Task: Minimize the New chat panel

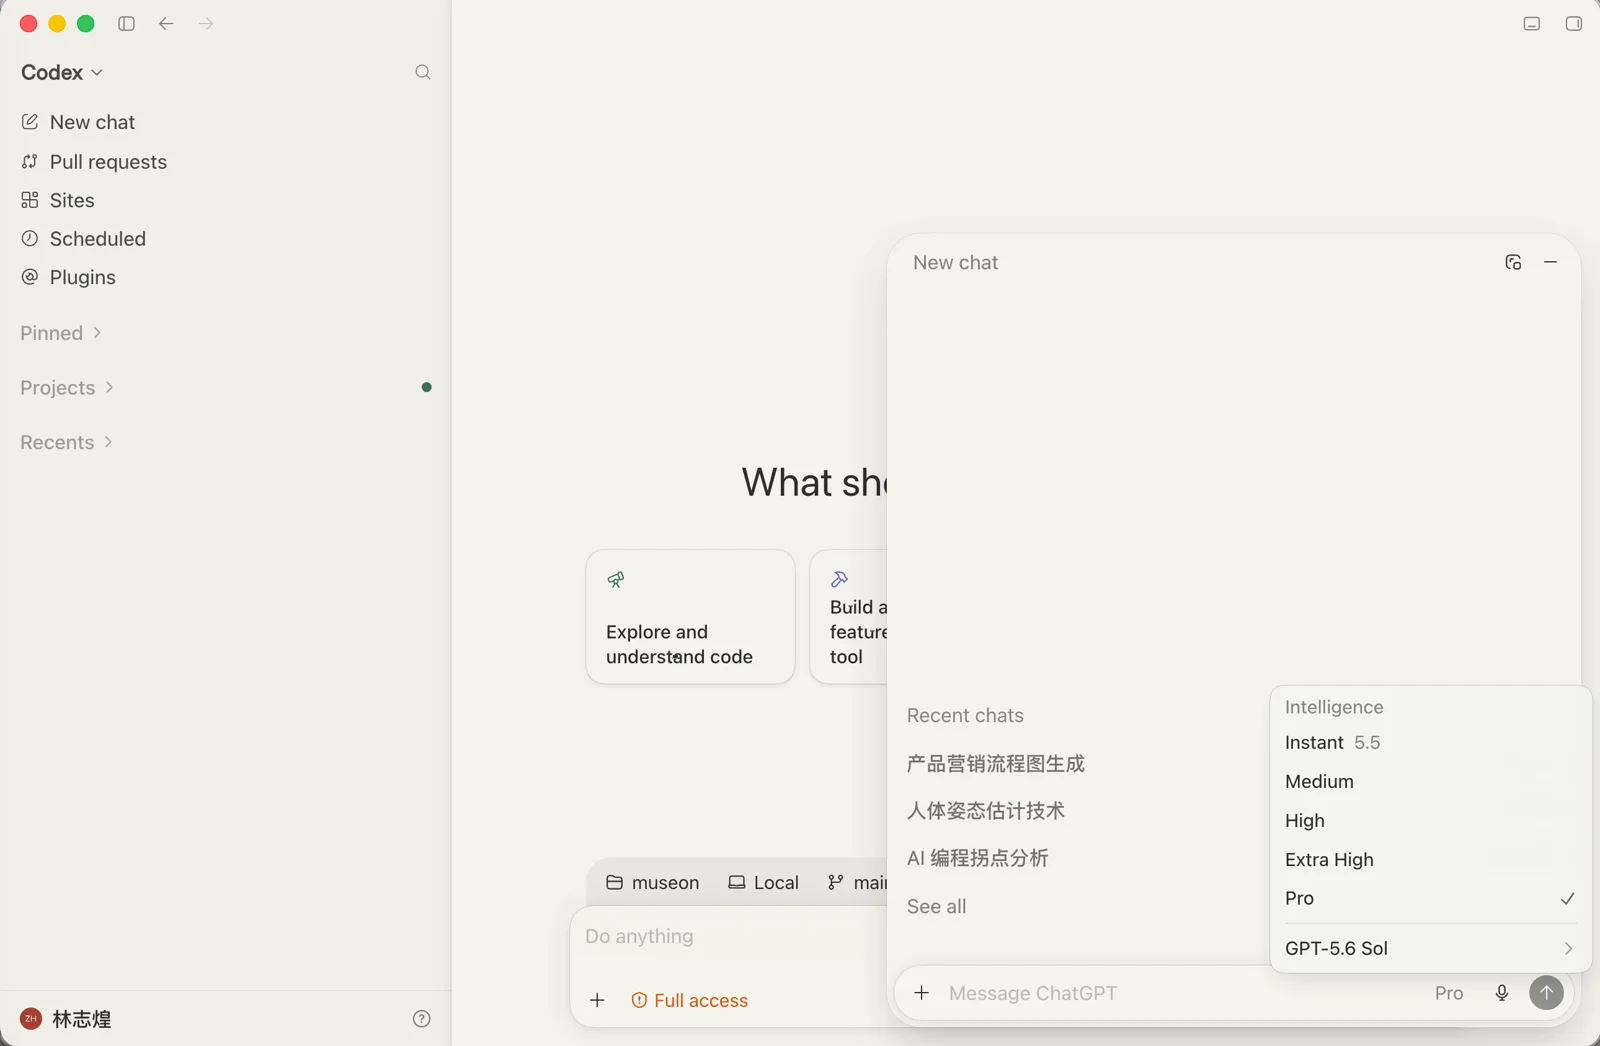Action: 1551,262
